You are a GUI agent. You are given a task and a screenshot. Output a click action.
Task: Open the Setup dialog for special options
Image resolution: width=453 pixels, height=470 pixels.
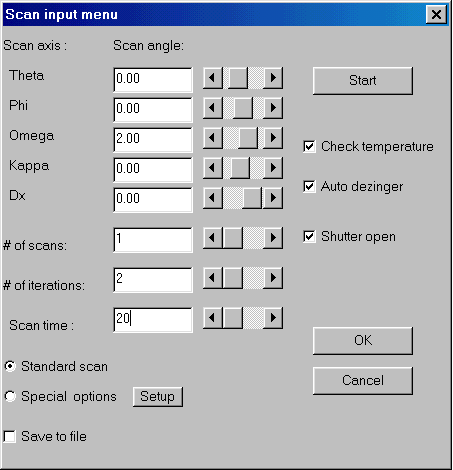[158, 397]
